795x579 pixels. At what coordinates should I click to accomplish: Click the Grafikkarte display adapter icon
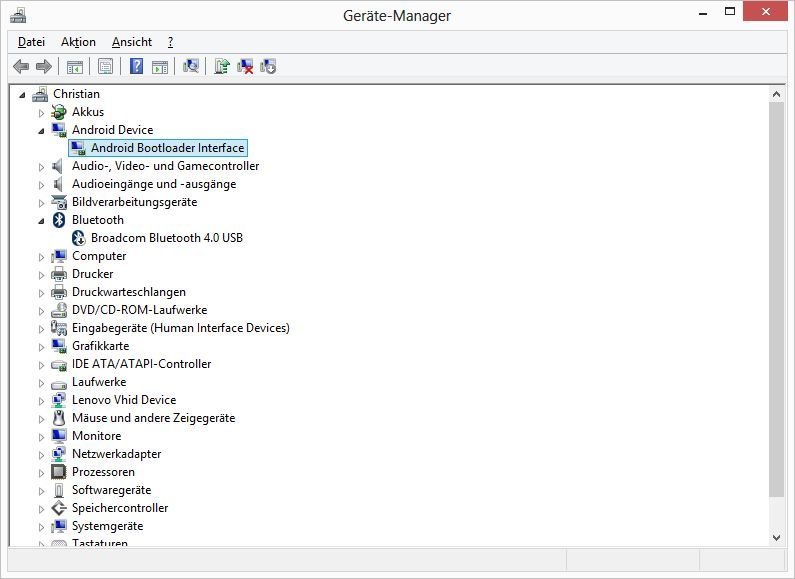(59, 346)
